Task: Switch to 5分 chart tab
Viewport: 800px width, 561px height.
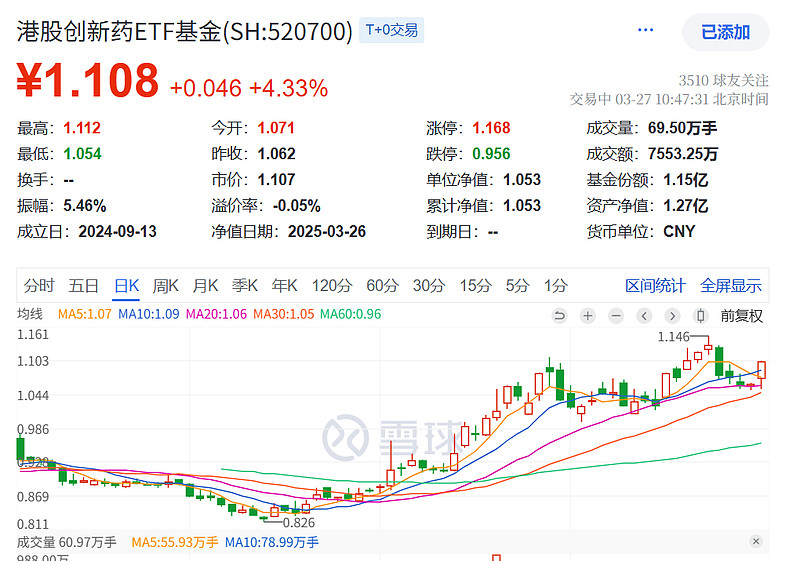Action: tap(517, 286)
